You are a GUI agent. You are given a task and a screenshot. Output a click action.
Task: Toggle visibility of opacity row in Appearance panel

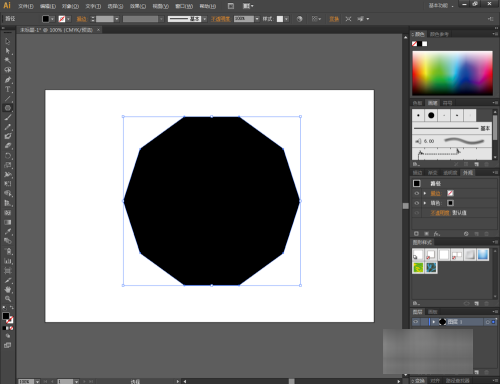click(417, 213)
